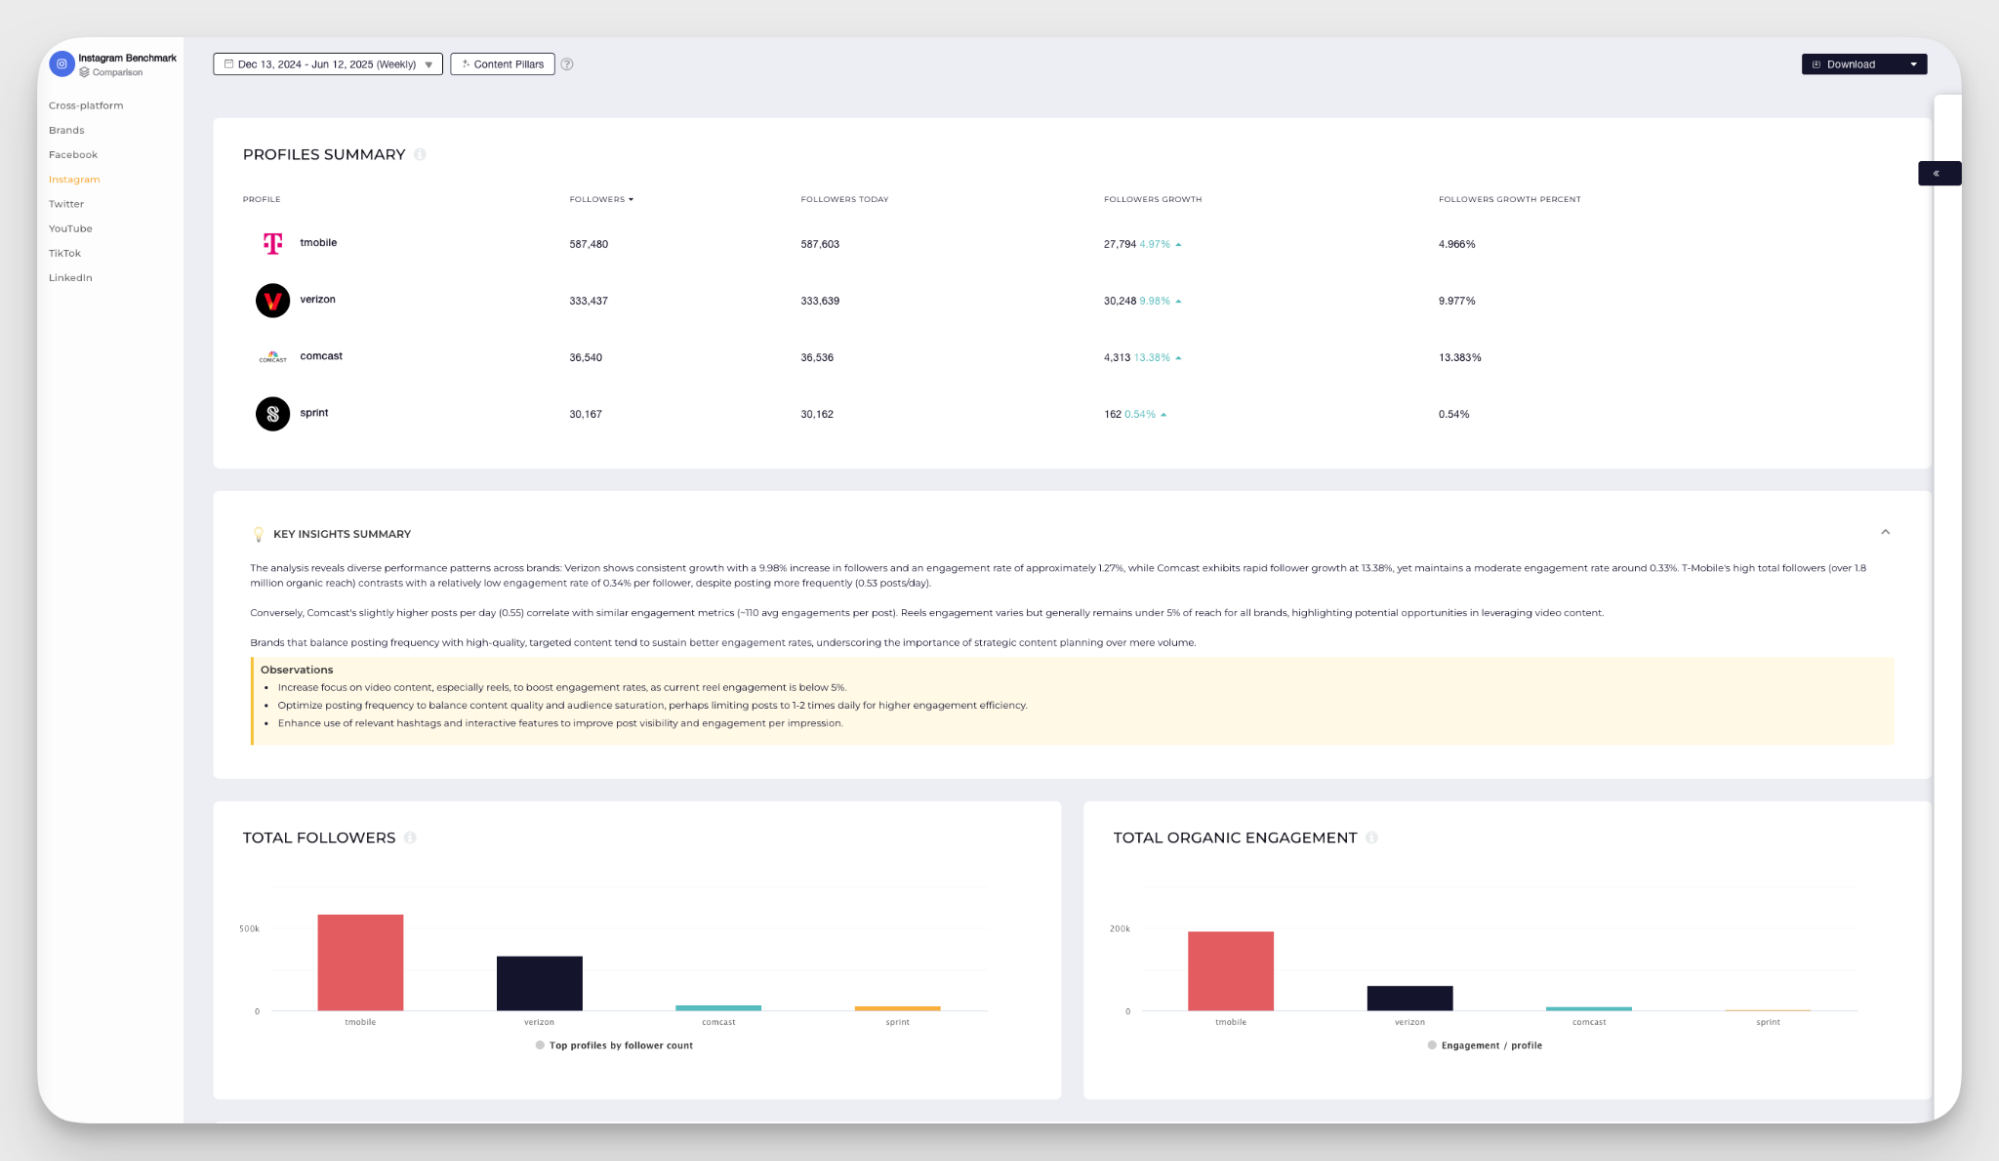Click the comcast profile logo

pyautogui.click(x=272, y=357)
